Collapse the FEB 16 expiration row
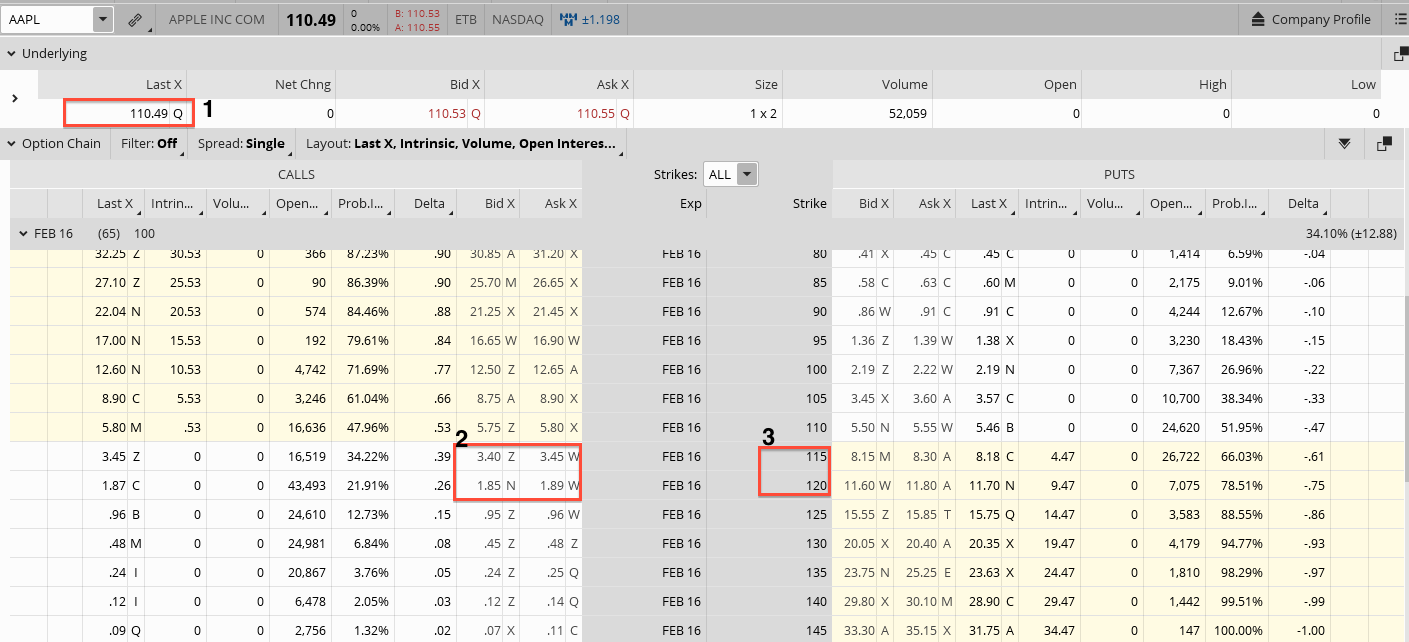The width and height of the screenshot is (1409, 642). [23, 233]
